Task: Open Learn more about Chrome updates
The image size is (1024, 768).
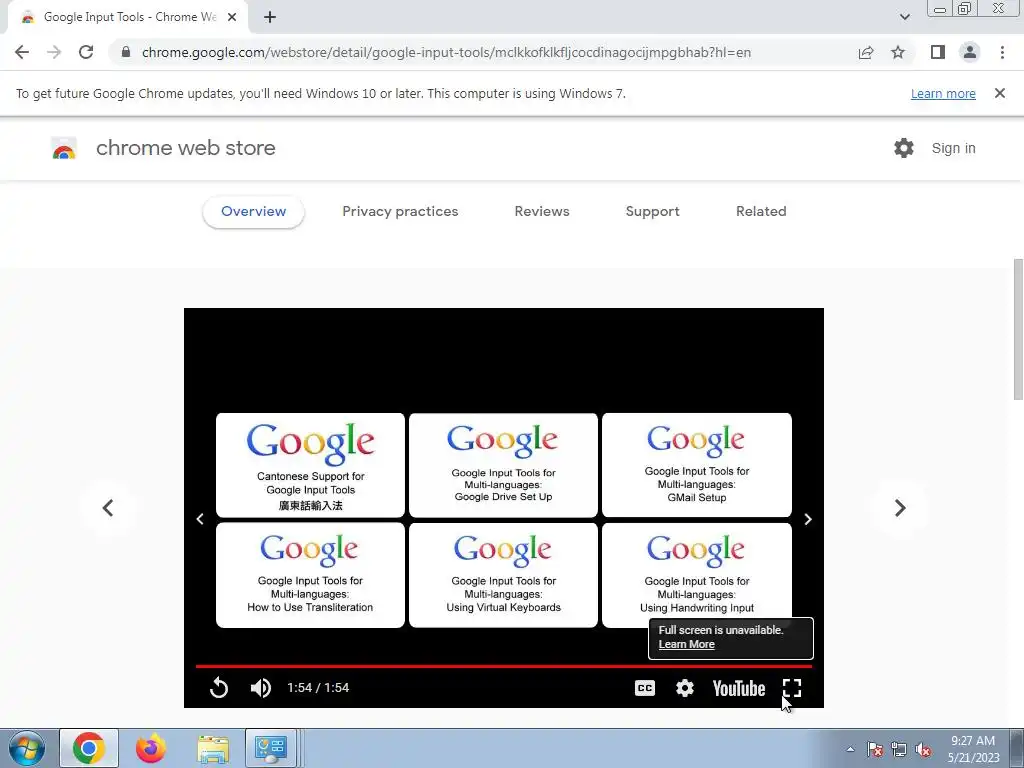Action: pos(943,93)
